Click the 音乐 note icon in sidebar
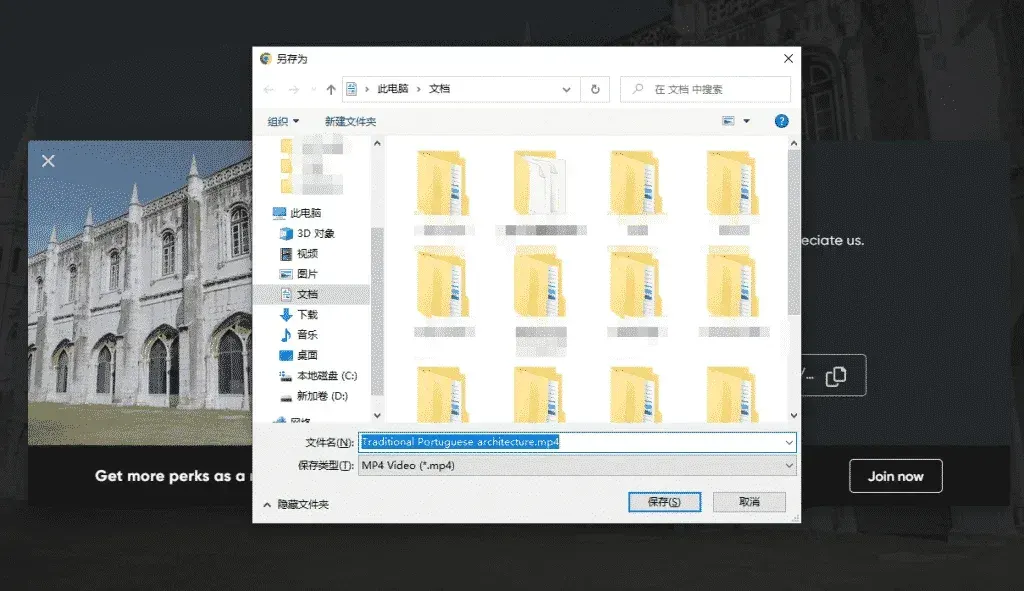The image size is (1024, 591). pos(285,335)
